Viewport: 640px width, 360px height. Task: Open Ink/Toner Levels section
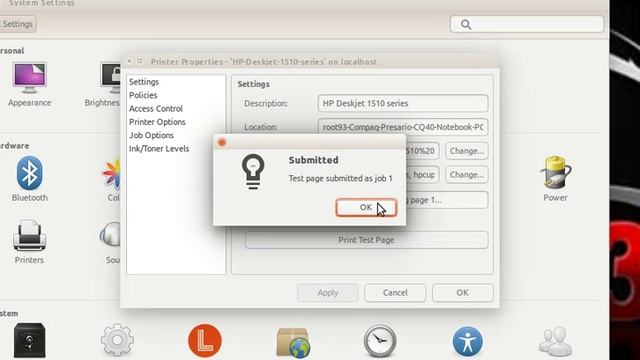point(159,149)
